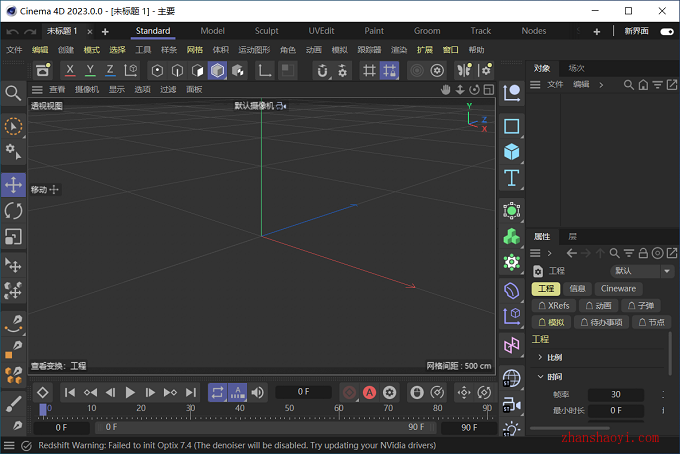
Task: Open status bar hamburger menu
Action: tap(9, 445)
